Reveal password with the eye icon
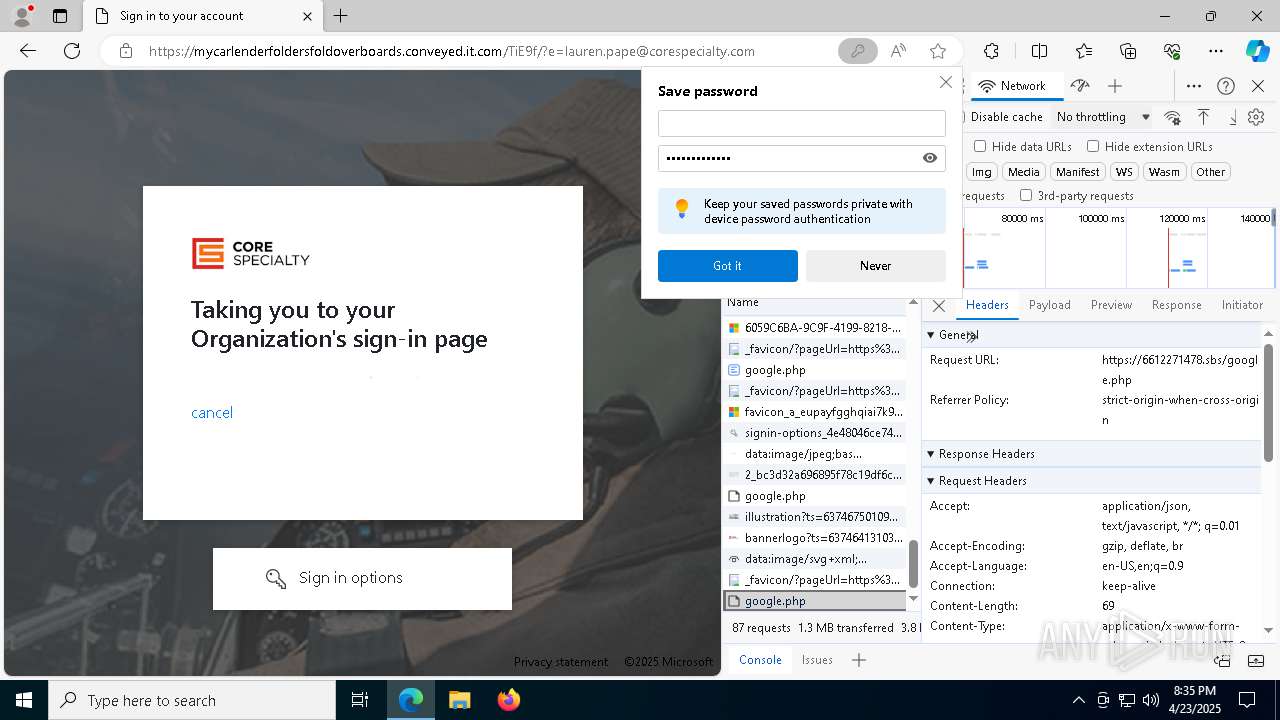This screenshot has width=1280, height=720. pyautogui.click(x=930, y=158)
